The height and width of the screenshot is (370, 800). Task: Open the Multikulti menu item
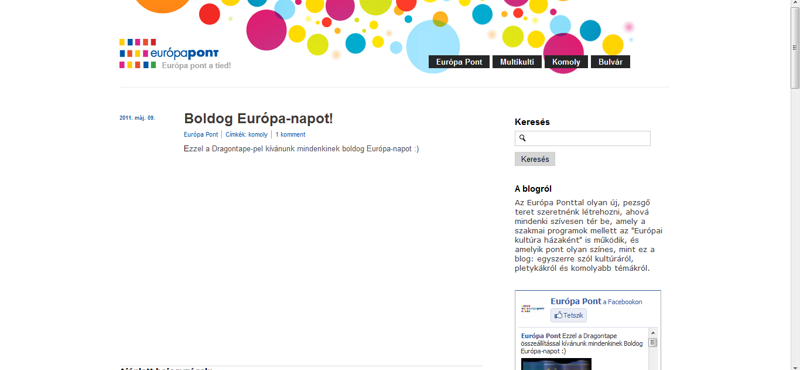pos(517,62)
